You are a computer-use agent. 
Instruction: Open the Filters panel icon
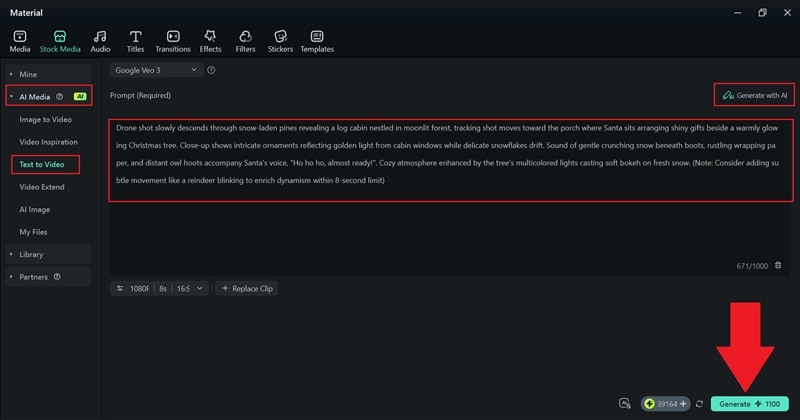[x=245, y=41]
